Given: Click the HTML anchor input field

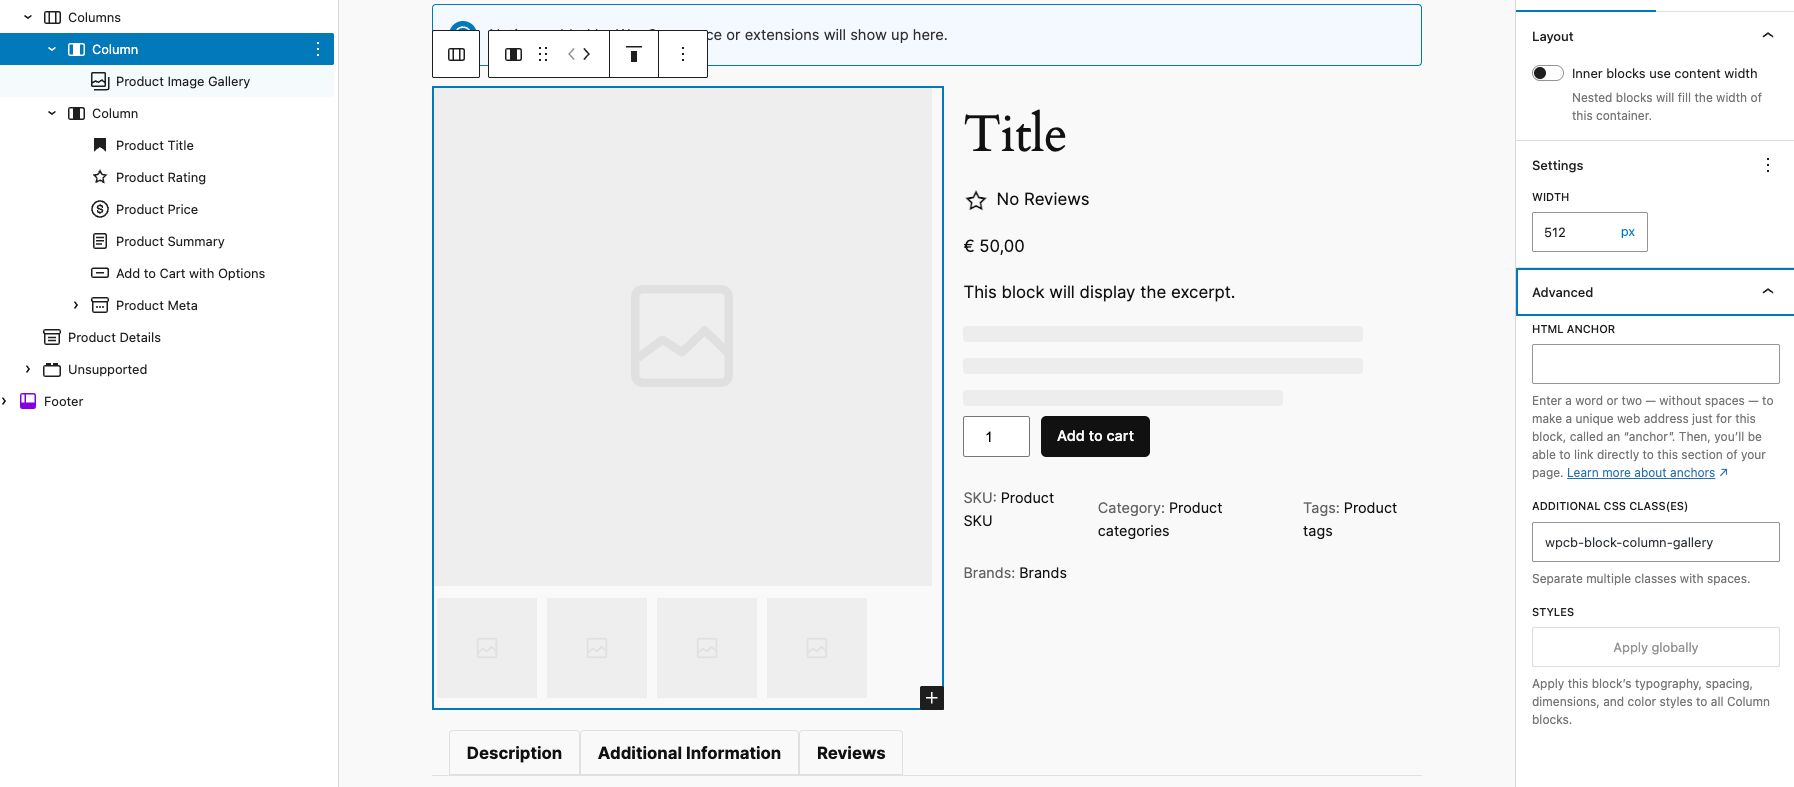Looking at the screenshot, I should (x=1655, y=364).
